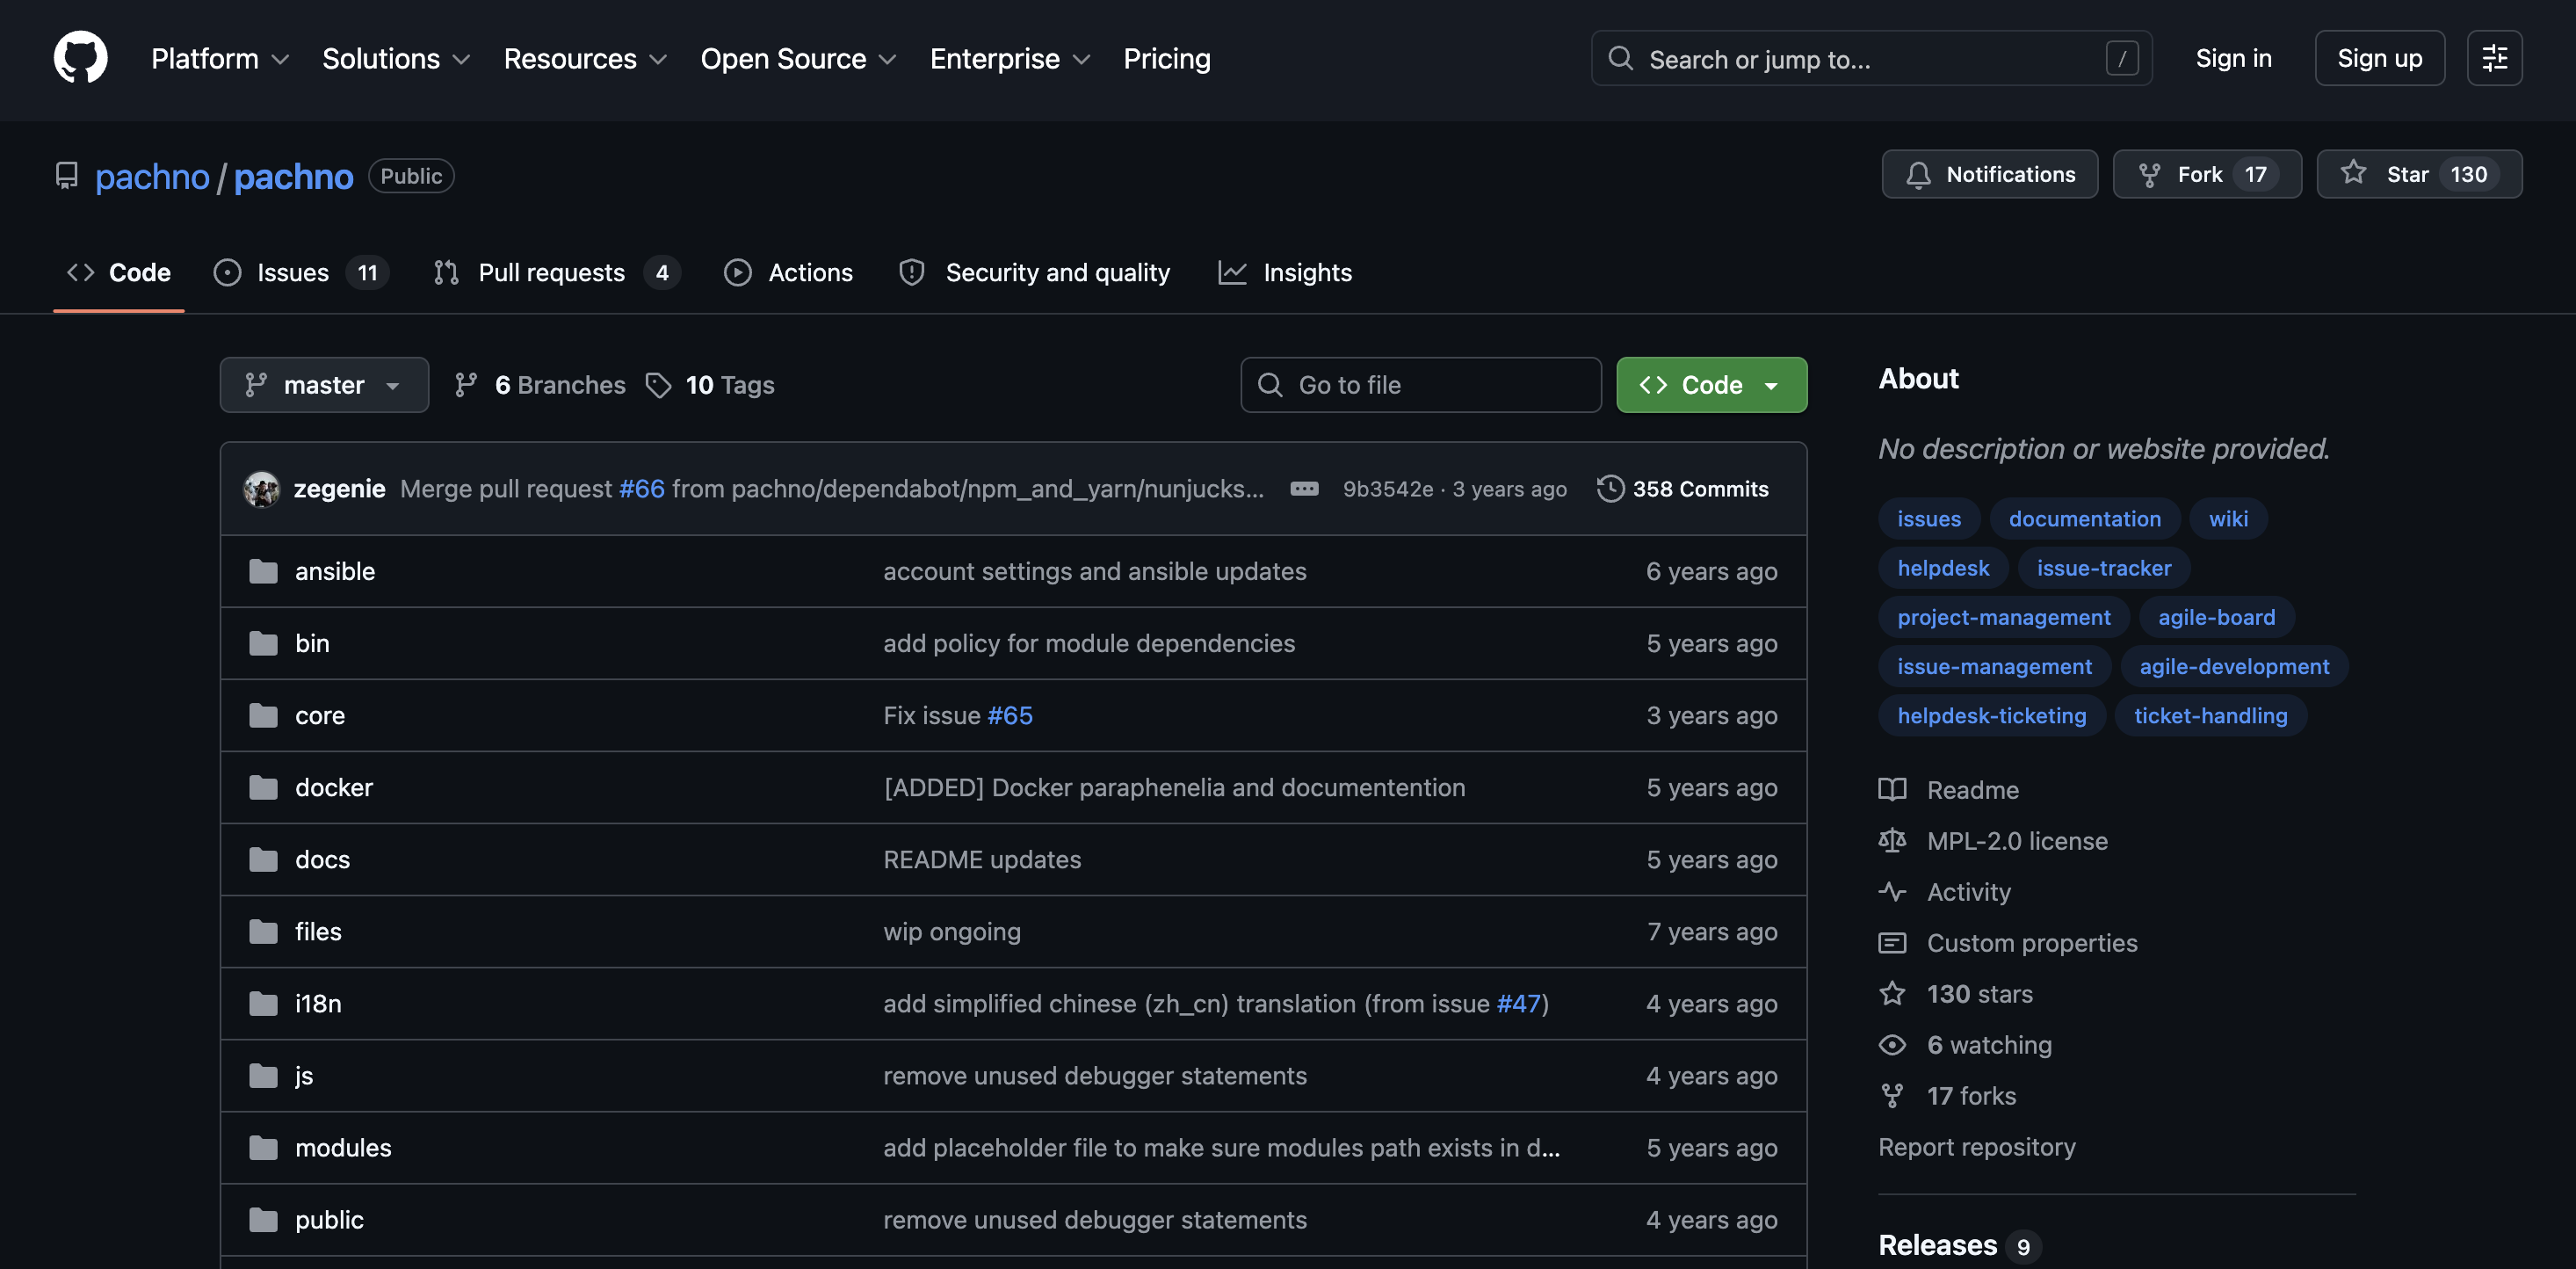The image size is (2576, 1269).
Task: Expand the Open Source menu
Action: (x=798, y=59)
